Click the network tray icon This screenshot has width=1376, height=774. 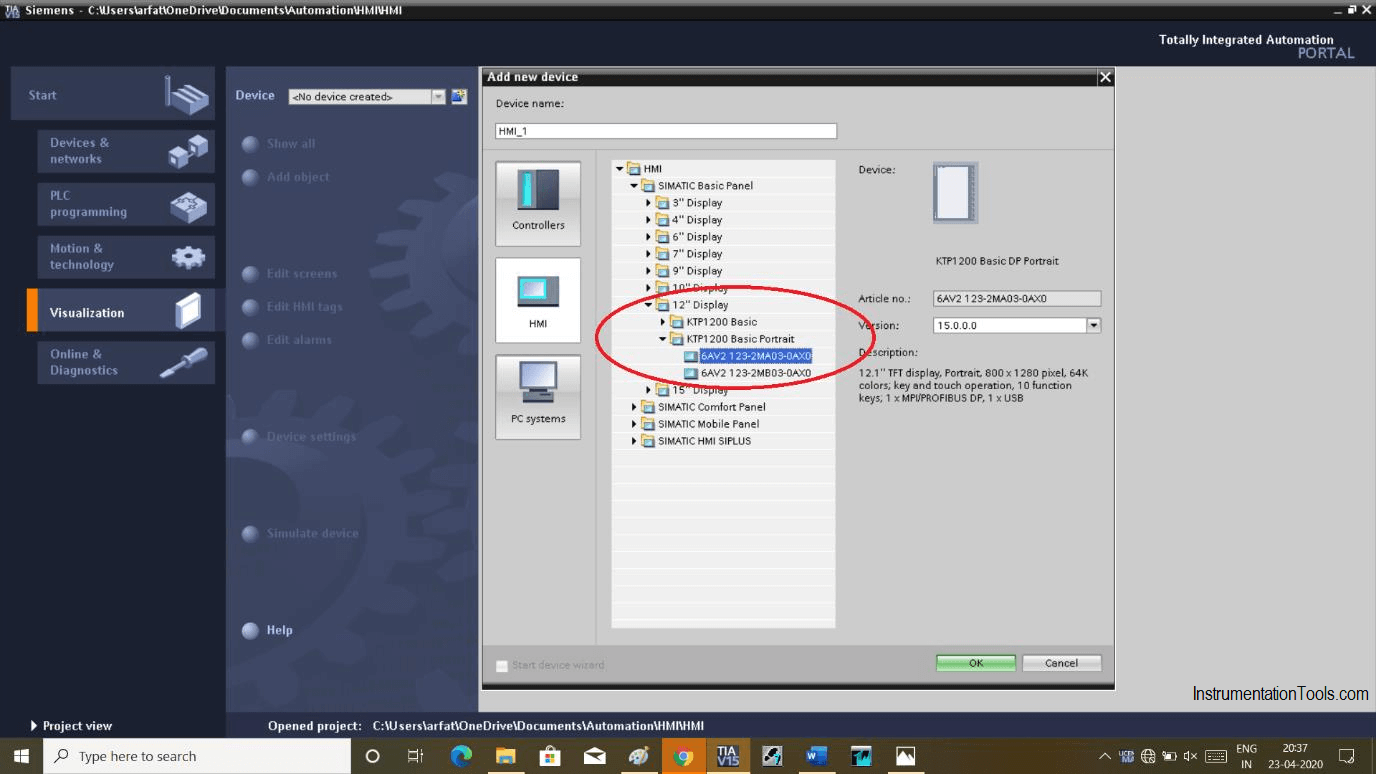[1148, 756]
